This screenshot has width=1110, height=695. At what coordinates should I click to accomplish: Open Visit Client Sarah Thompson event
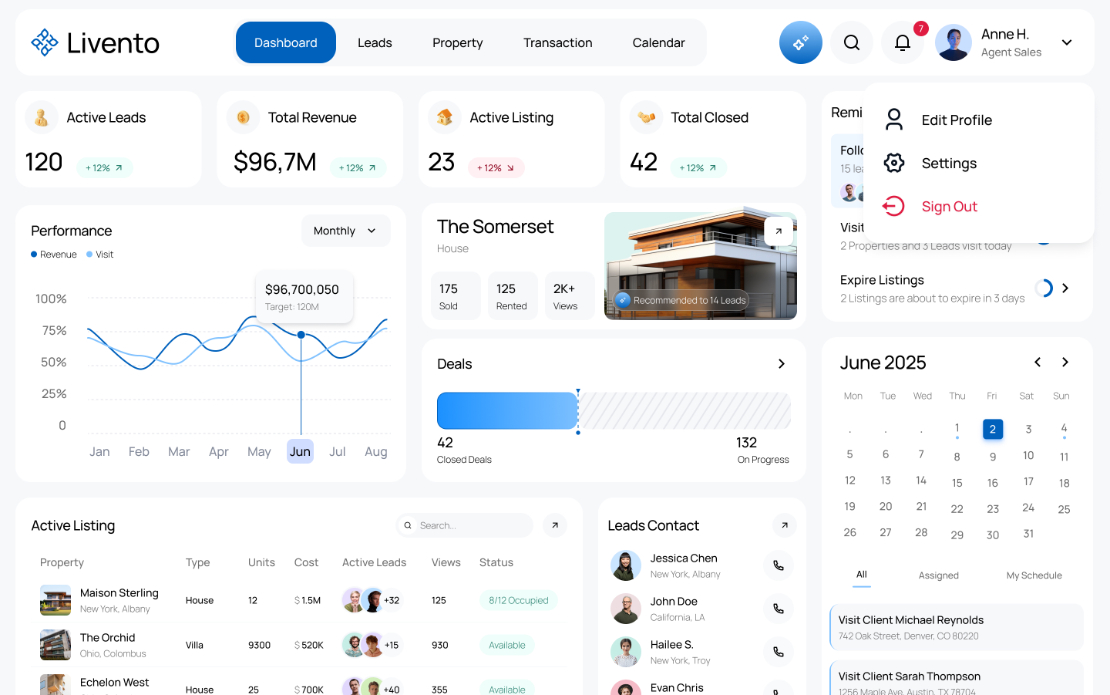tap(956, 678)
